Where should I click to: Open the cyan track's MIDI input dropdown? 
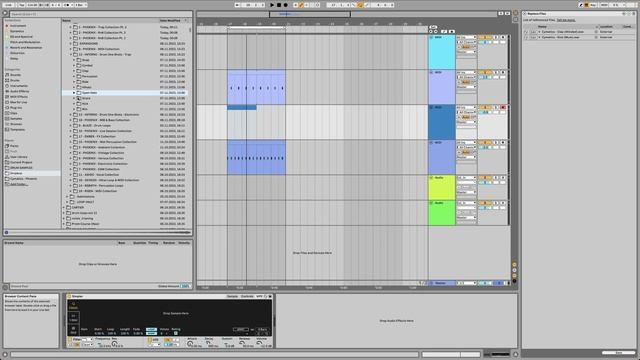point(466,38)
